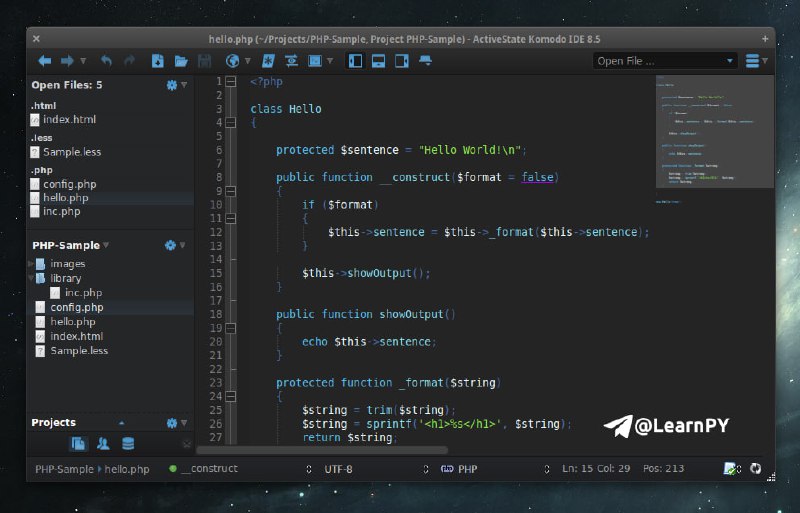Collapse the fold marker on line 19
The image size is (800, 513).
click(x=231, y=328)
